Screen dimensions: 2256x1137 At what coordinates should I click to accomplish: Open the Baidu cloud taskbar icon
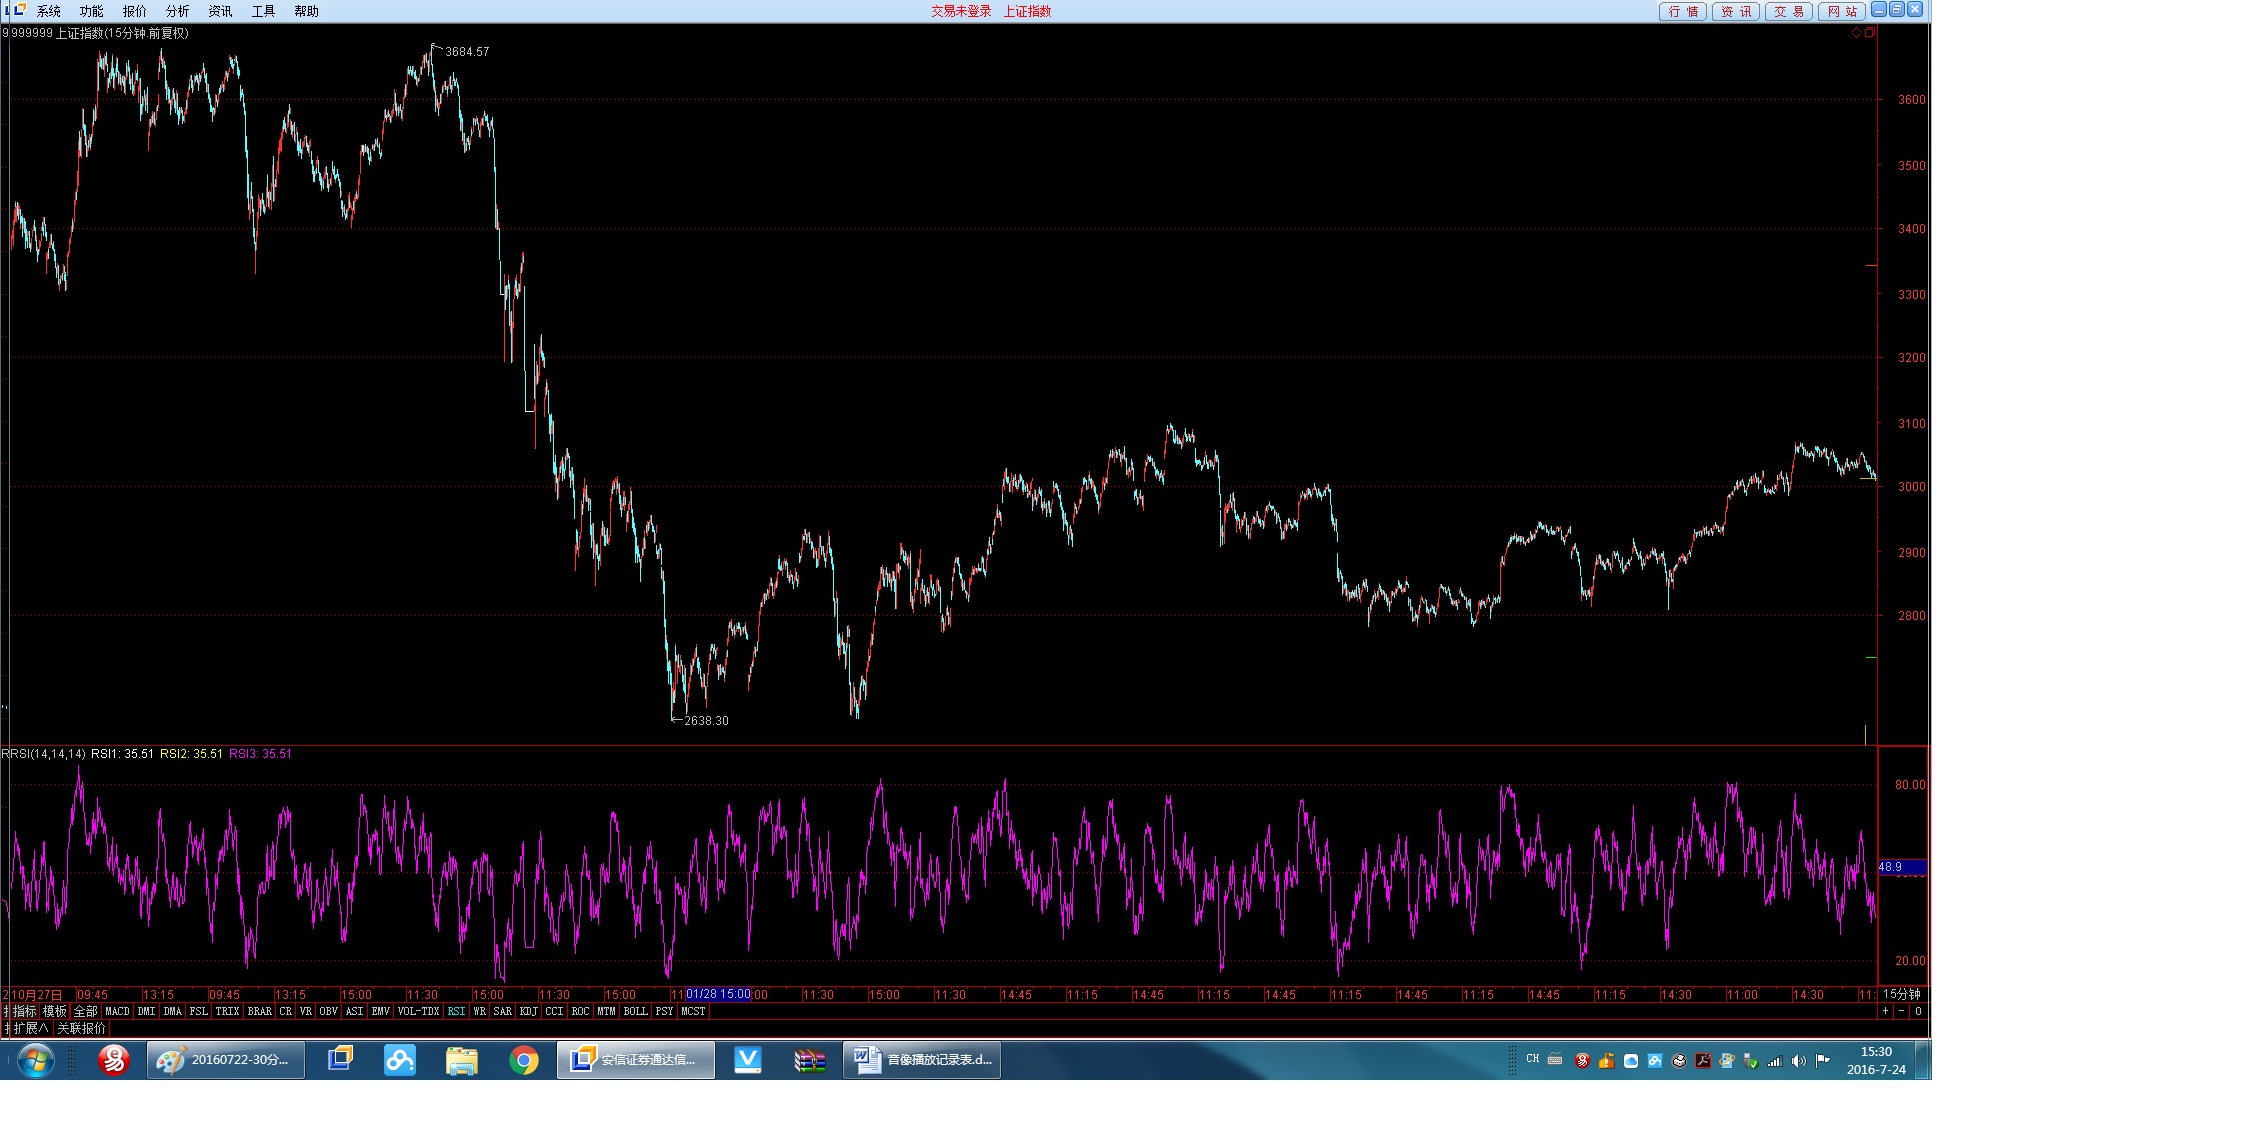(x=400, y=1060)
